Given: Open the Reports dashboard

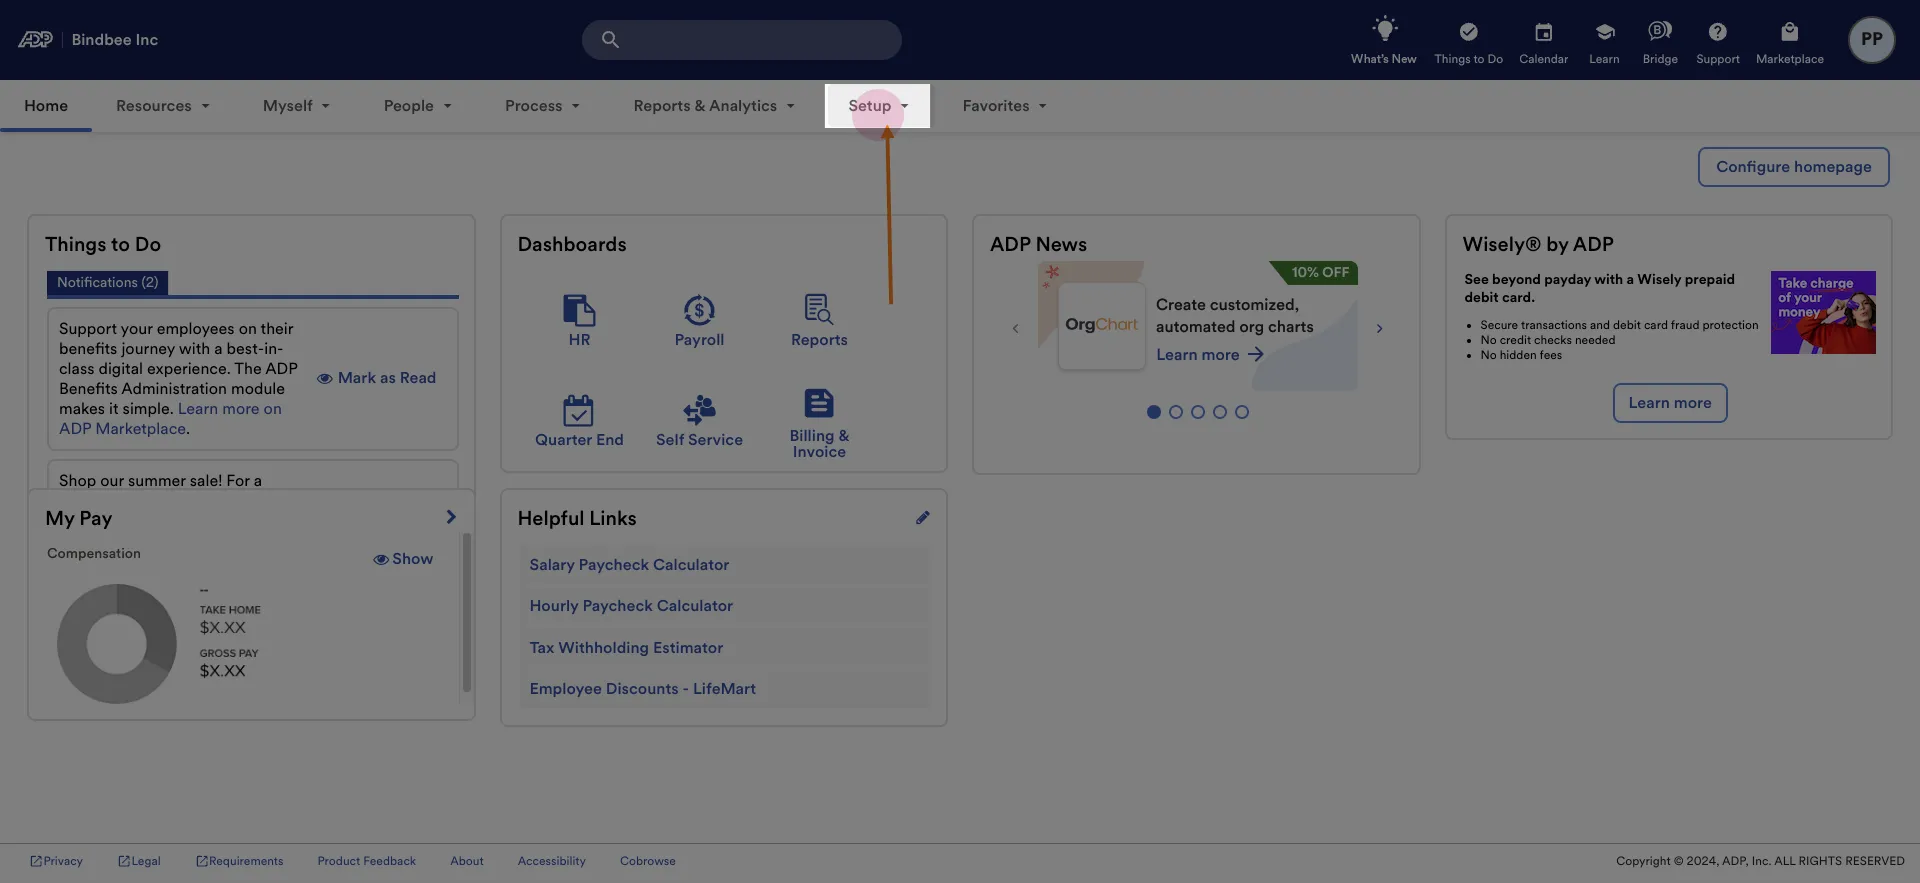Looking at the screenshot, I should [819, 320].
